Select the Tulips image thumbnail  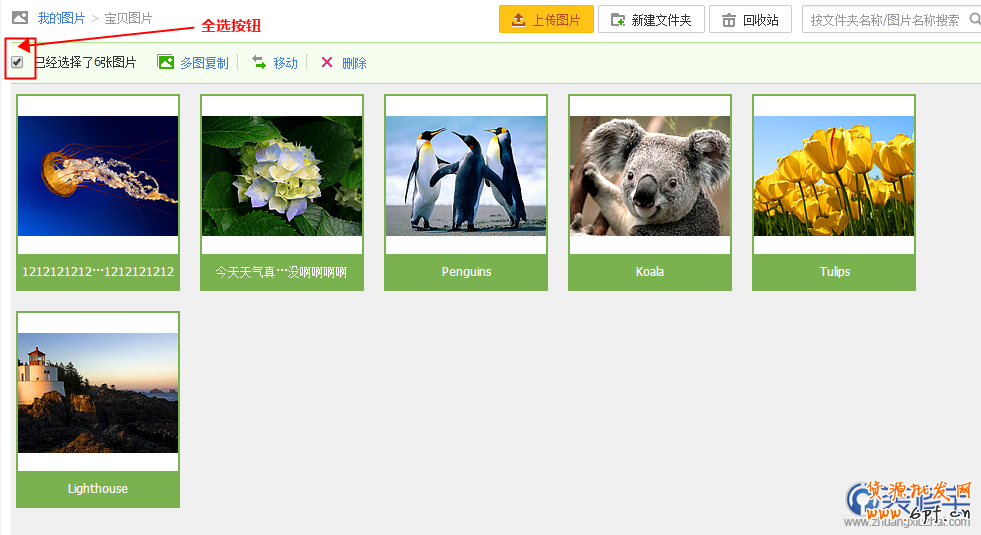coord(834,176)
